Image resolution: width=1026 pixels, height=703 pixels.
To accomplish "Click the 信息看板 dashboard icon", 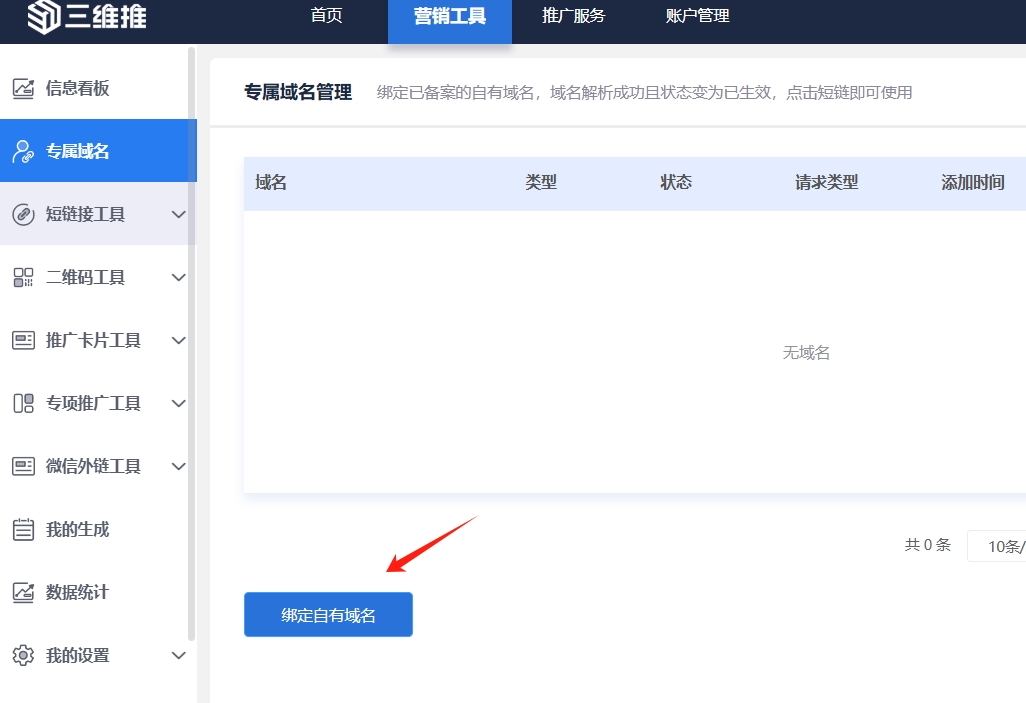I will [x=23, y=88].
